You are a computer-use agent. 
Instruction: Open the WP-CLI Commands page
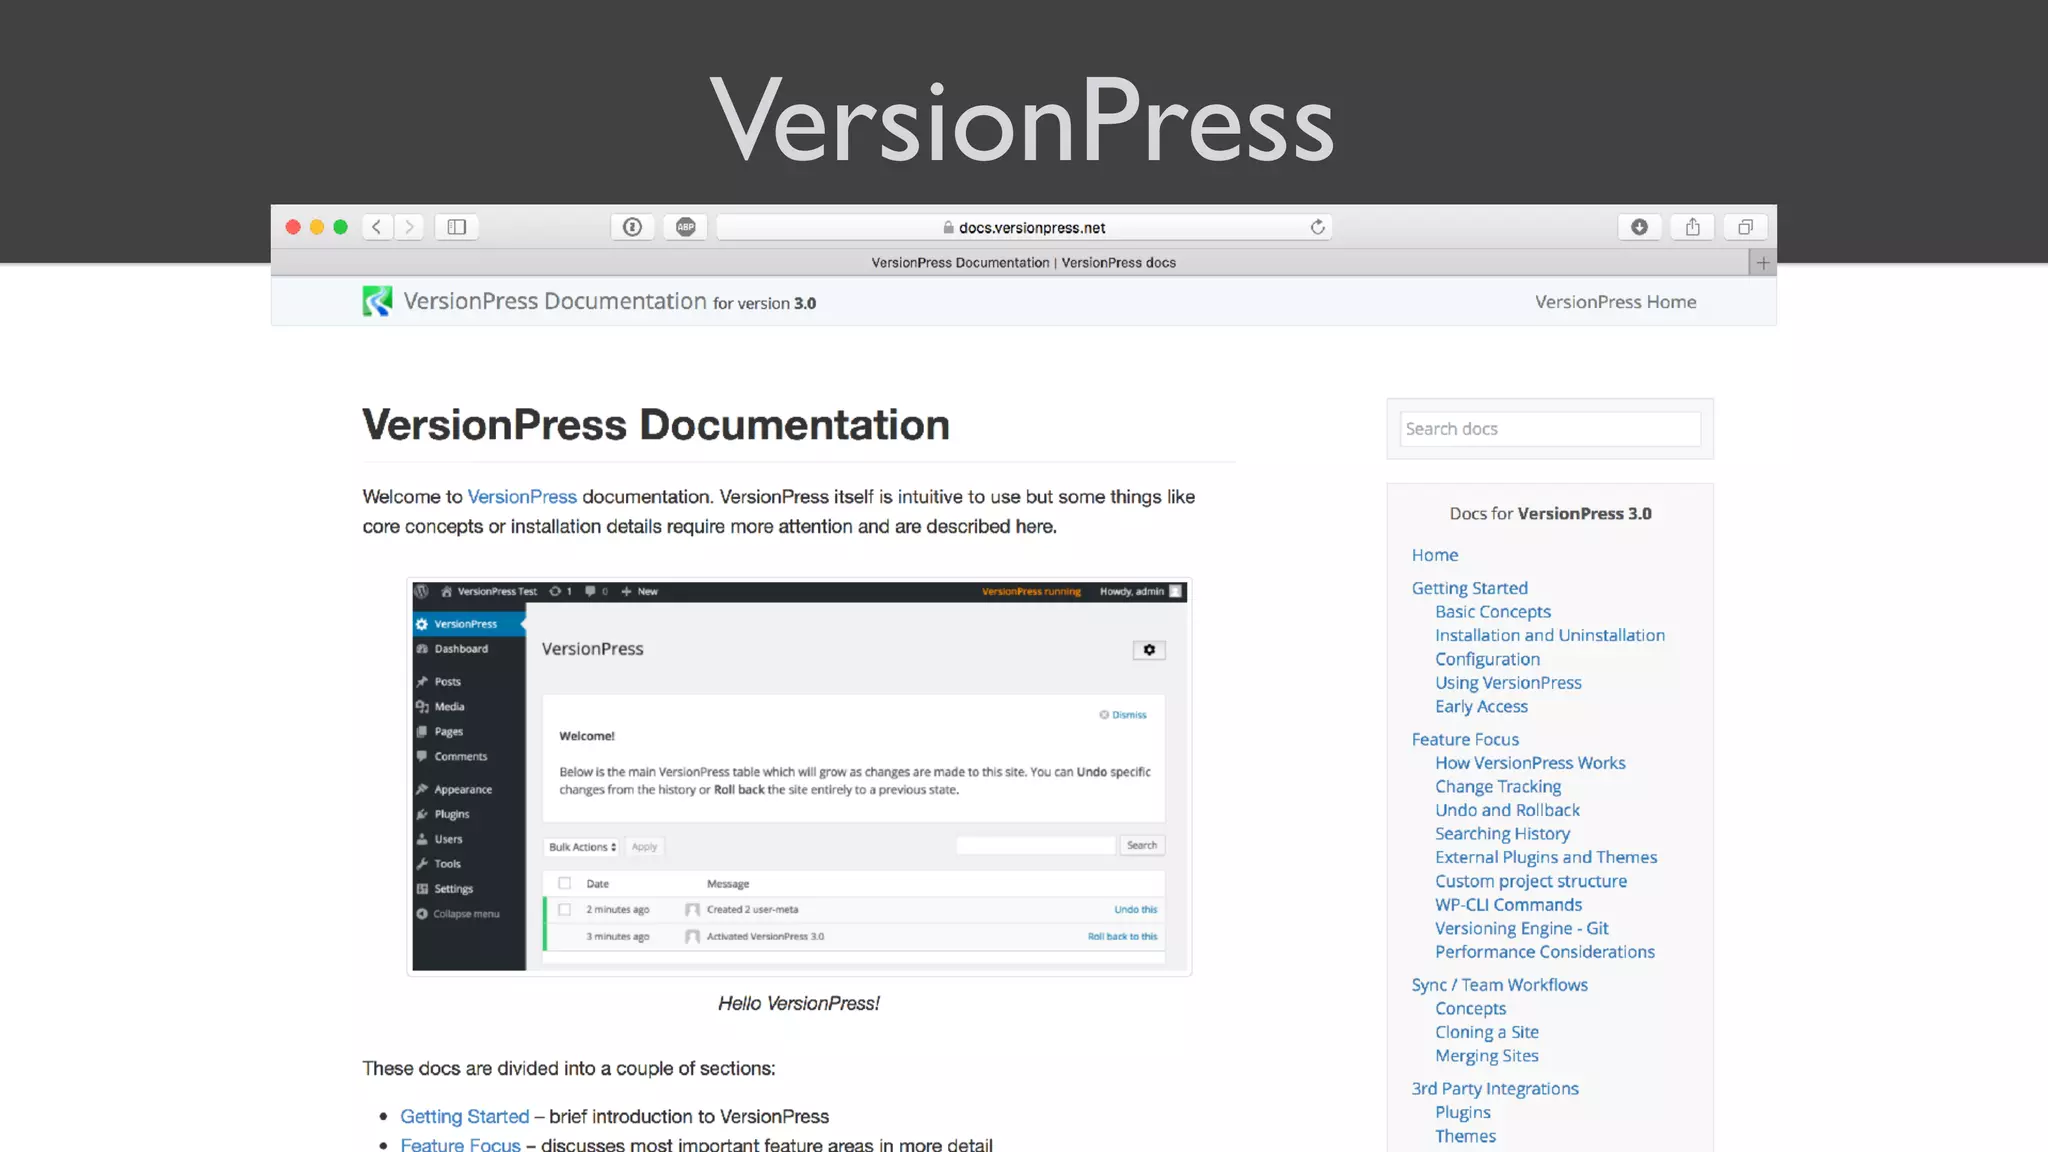pyautogui.click(x=1508, y=905)
